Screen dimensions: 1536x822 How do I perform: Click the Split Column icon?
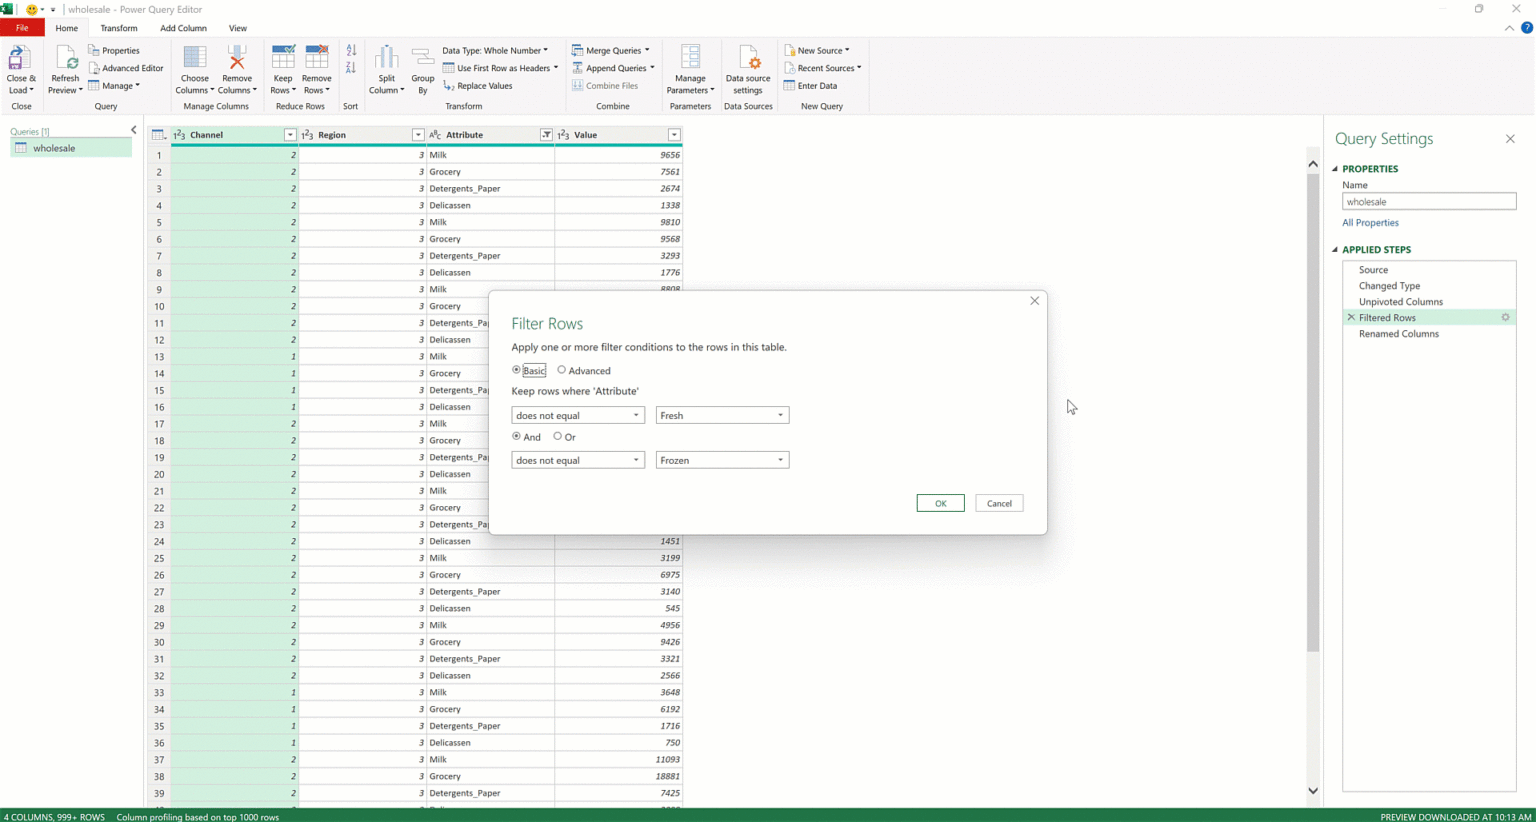coord(386,59)
